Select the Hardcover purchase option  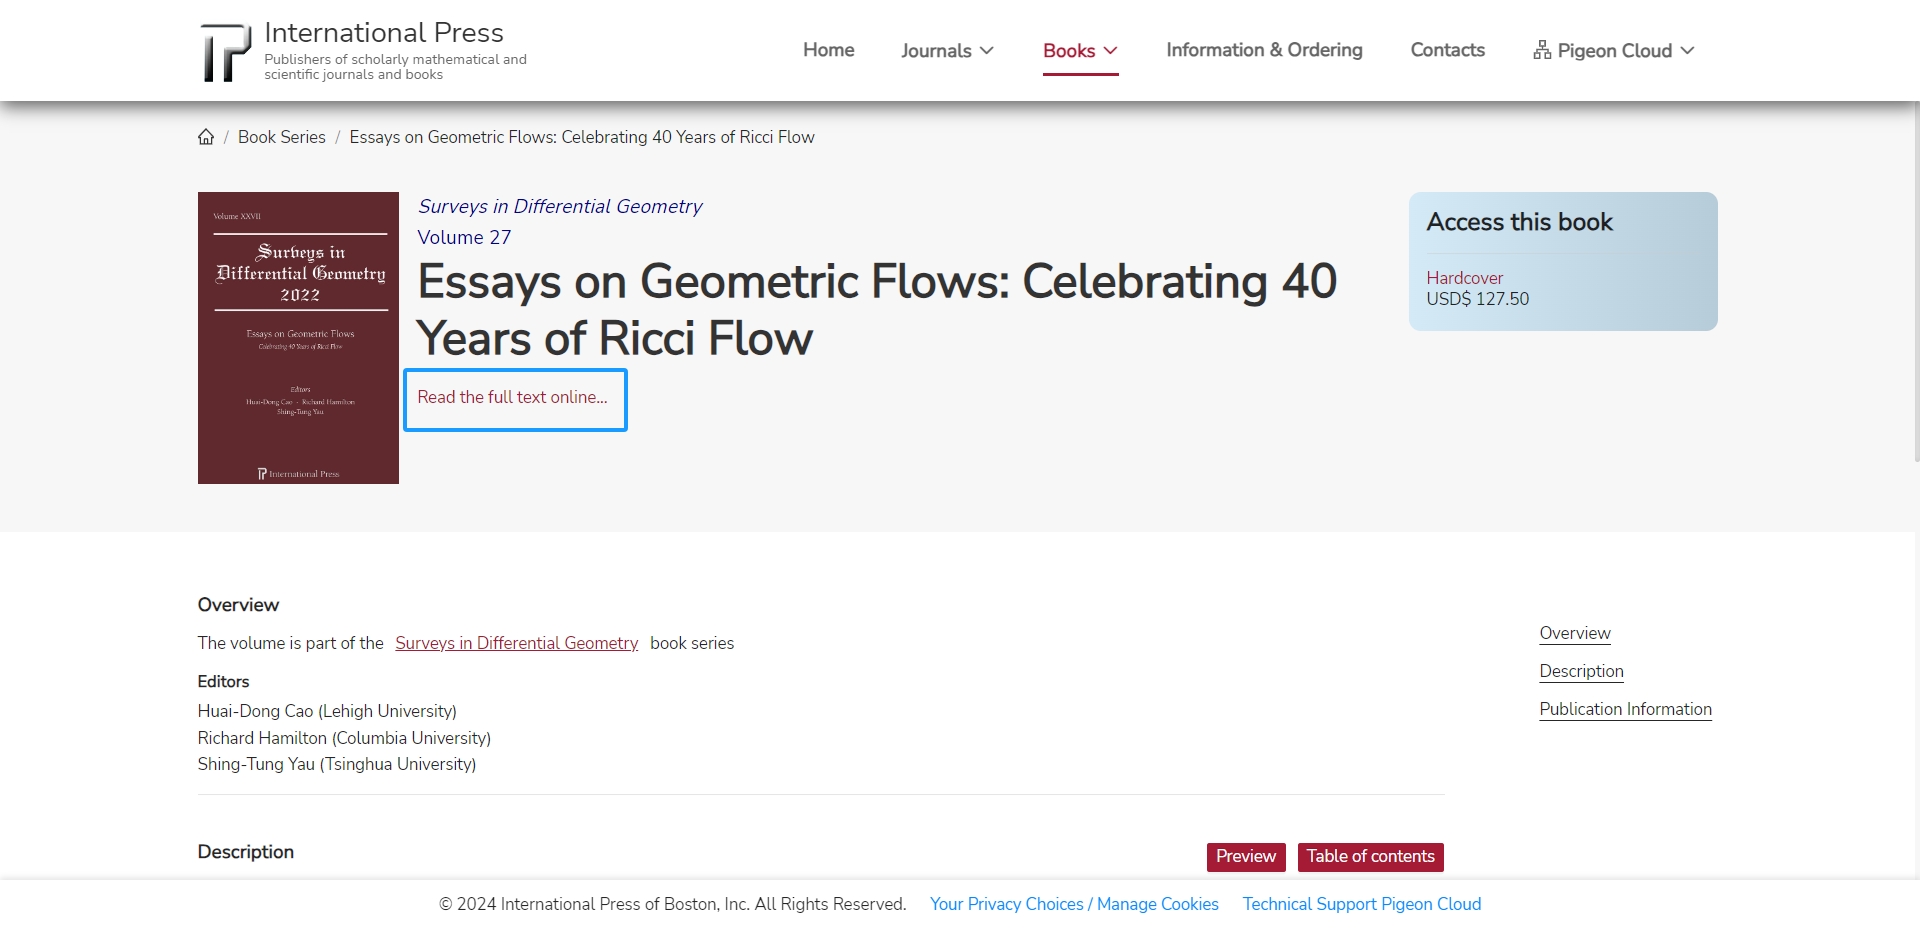[x=1464, y=278]
